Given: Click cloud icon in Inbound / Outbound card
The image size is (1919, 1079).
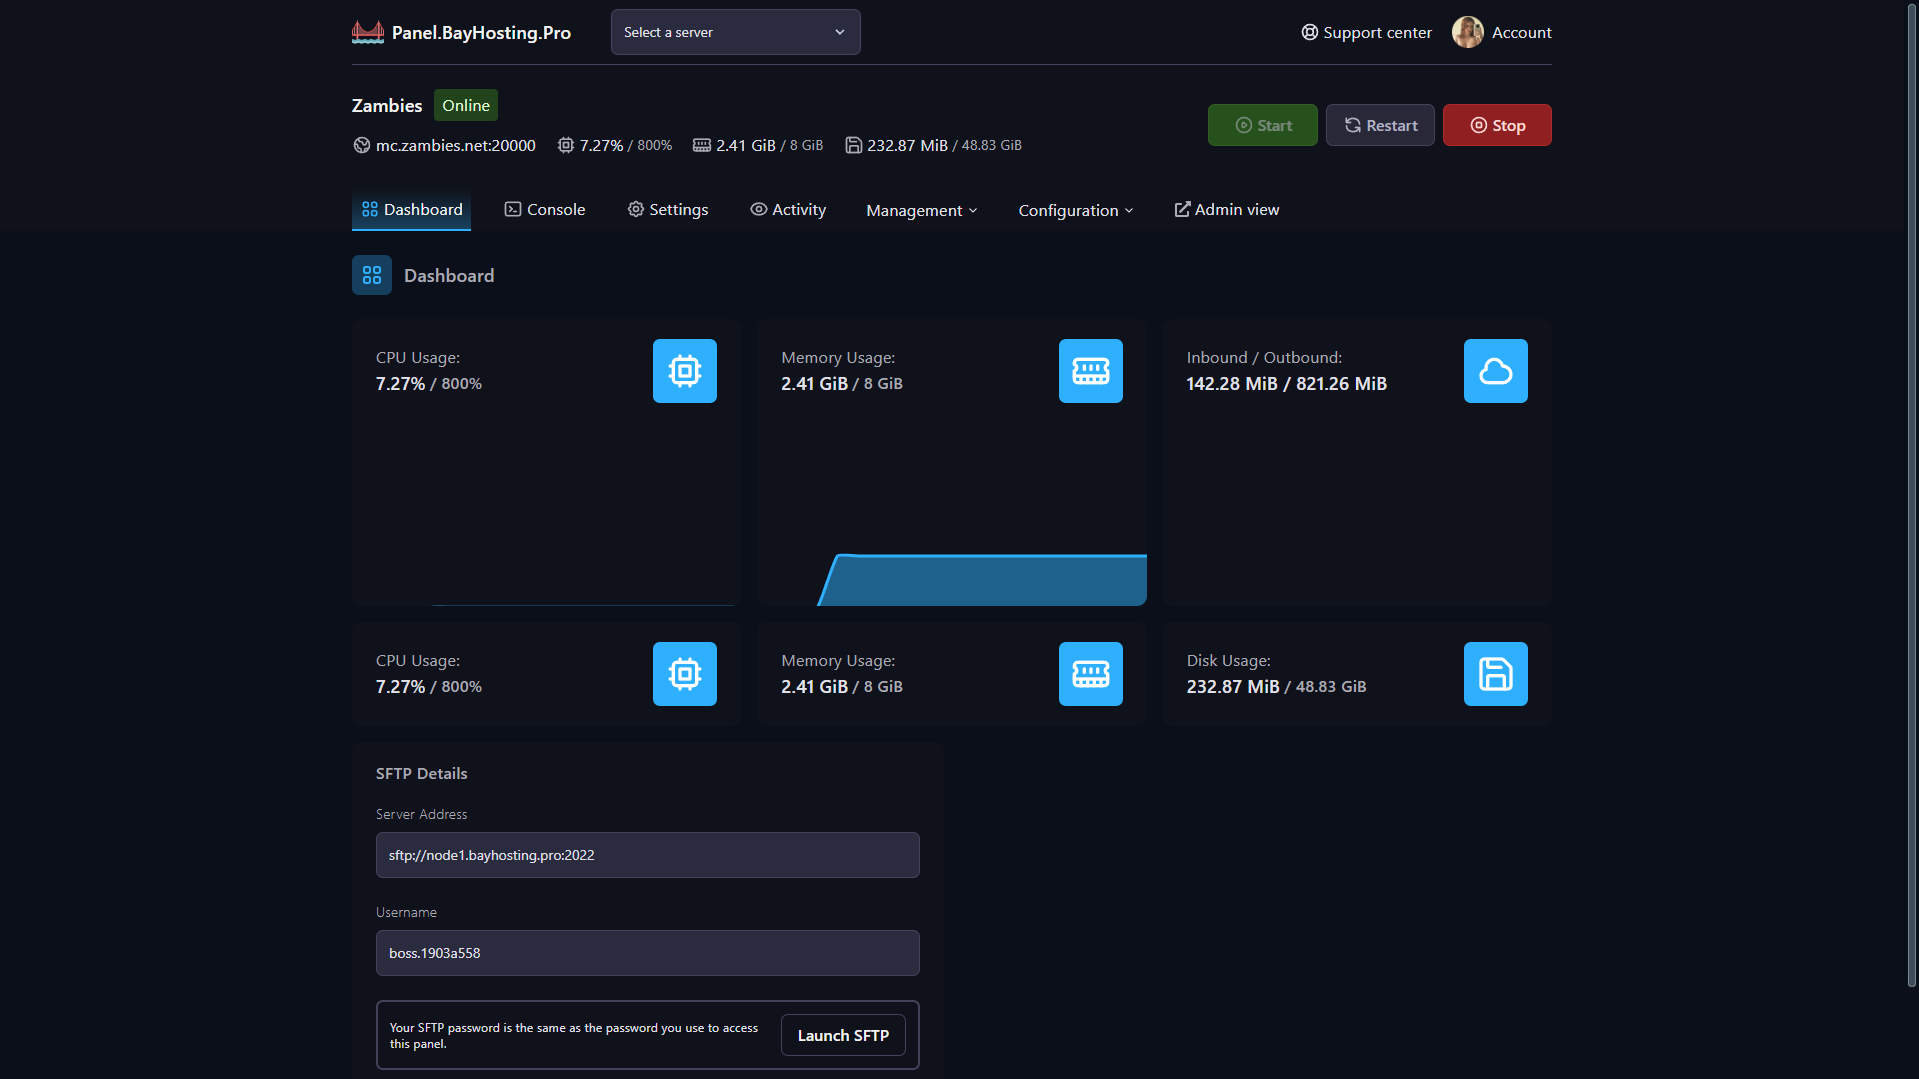Looking at the screenshot, I should 1495,371.
